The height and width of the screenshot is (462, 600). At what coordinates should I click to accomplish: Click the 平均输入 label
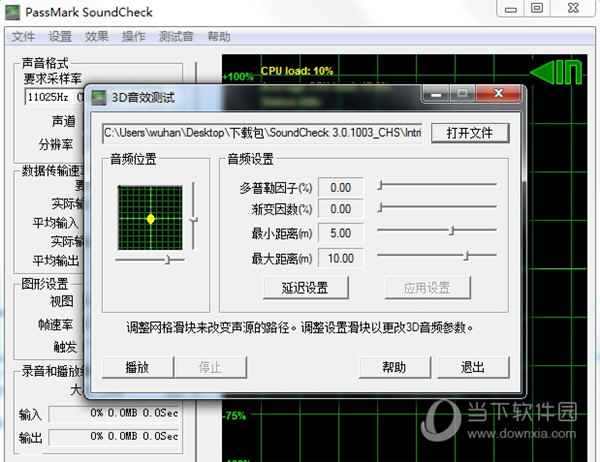click(55, 223)
